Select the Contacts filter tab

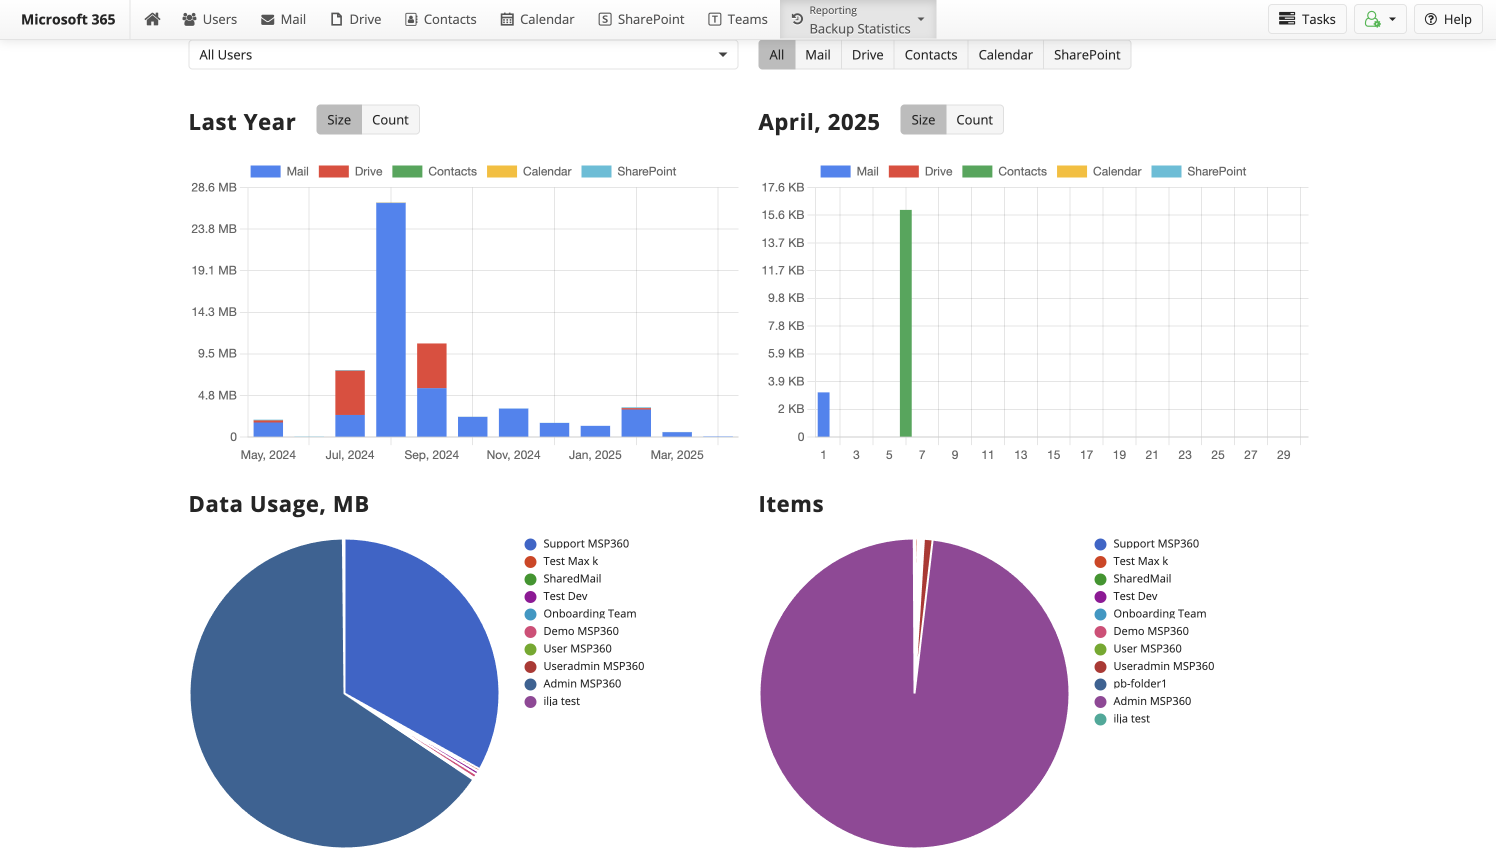(930, 54)
